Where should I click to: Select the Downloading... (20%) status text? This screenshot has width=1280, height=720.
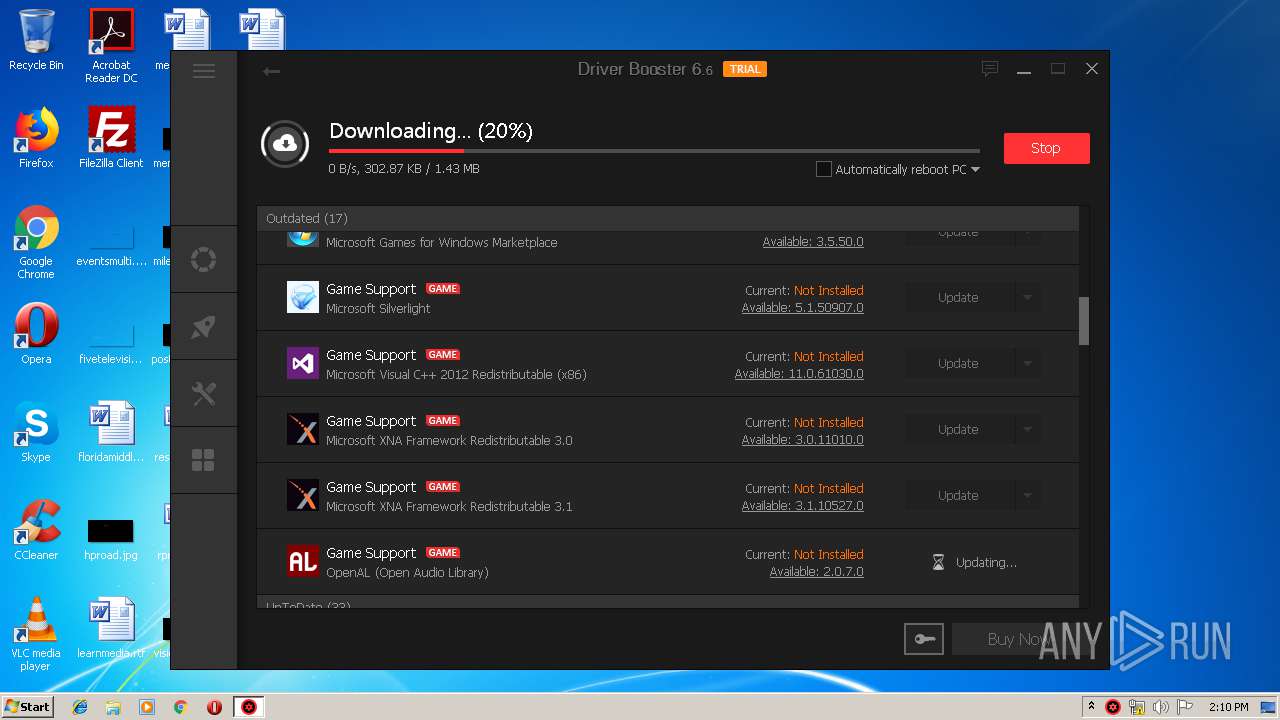(x=431, y=131)
